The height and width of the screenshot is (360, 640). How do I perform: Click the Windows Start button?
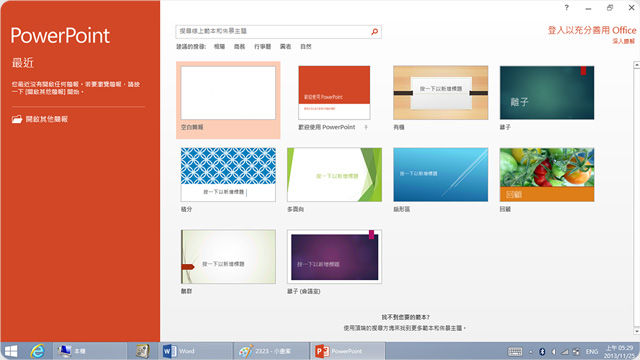pyautogui.click(x=11, y=351)
